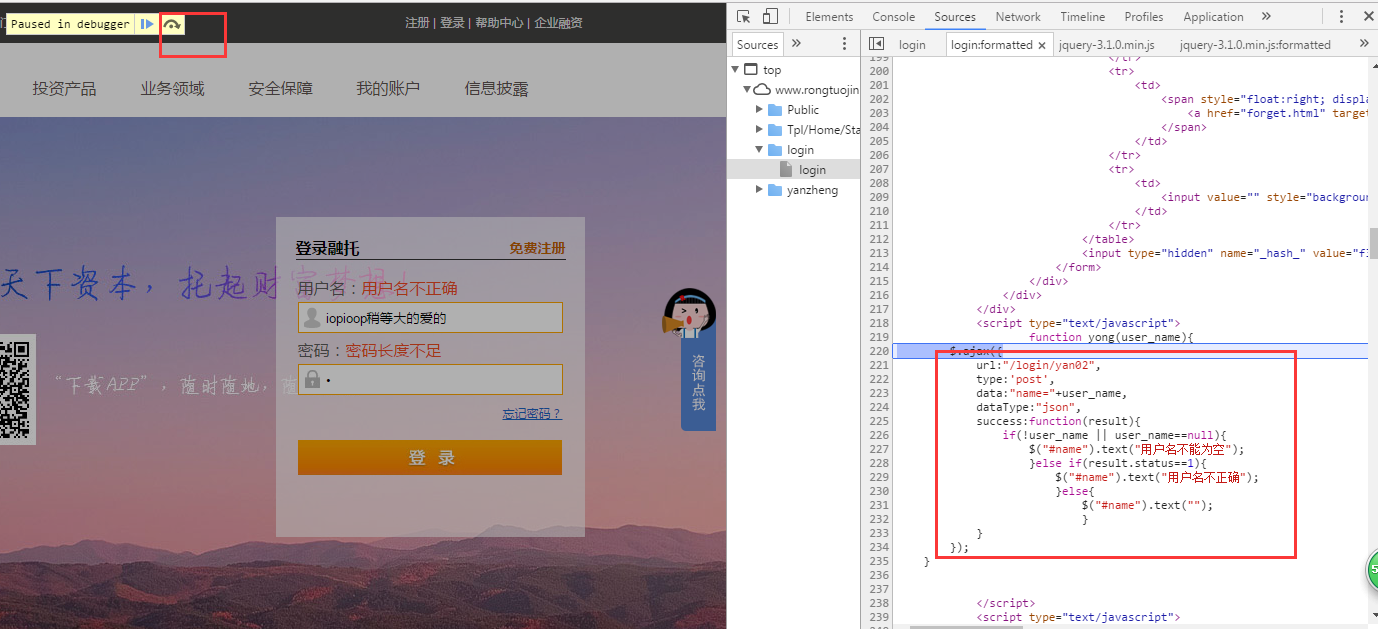The height and width of the screenshot is (629, 1378).
Task: Collapse the www.rongtuojin domain node
Action: click(x=747, y=89)
